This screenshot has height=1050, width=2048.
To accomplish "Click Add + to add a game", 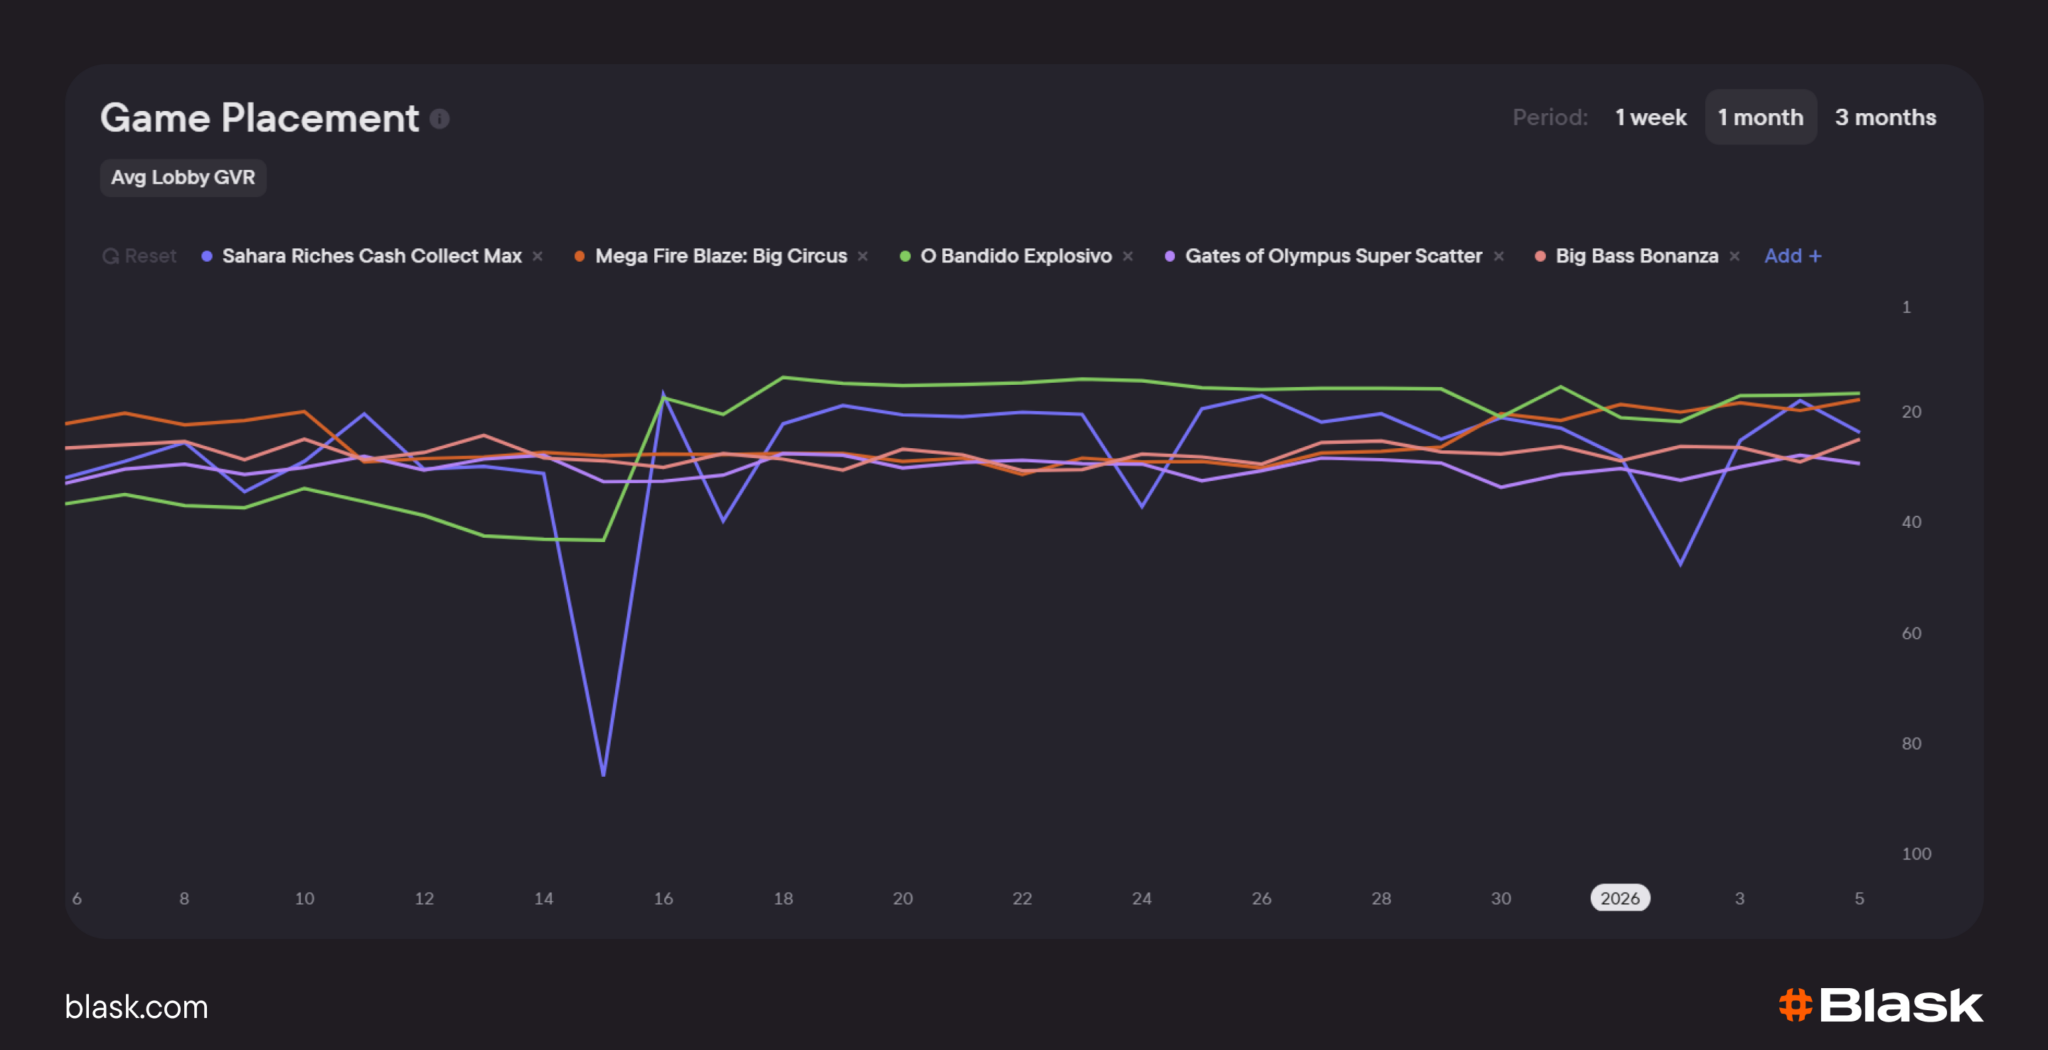I will pyautogui.click(x=1793, y=256).
